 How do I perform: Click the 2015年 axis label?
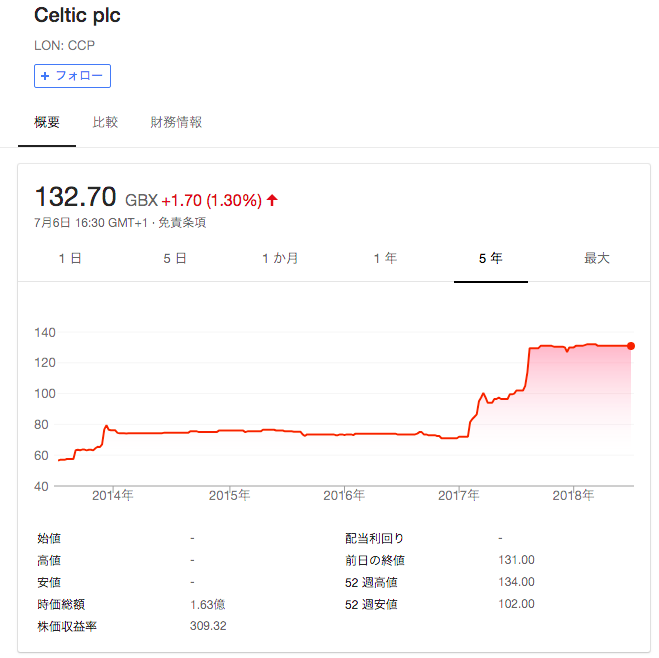tap(229, 495)
